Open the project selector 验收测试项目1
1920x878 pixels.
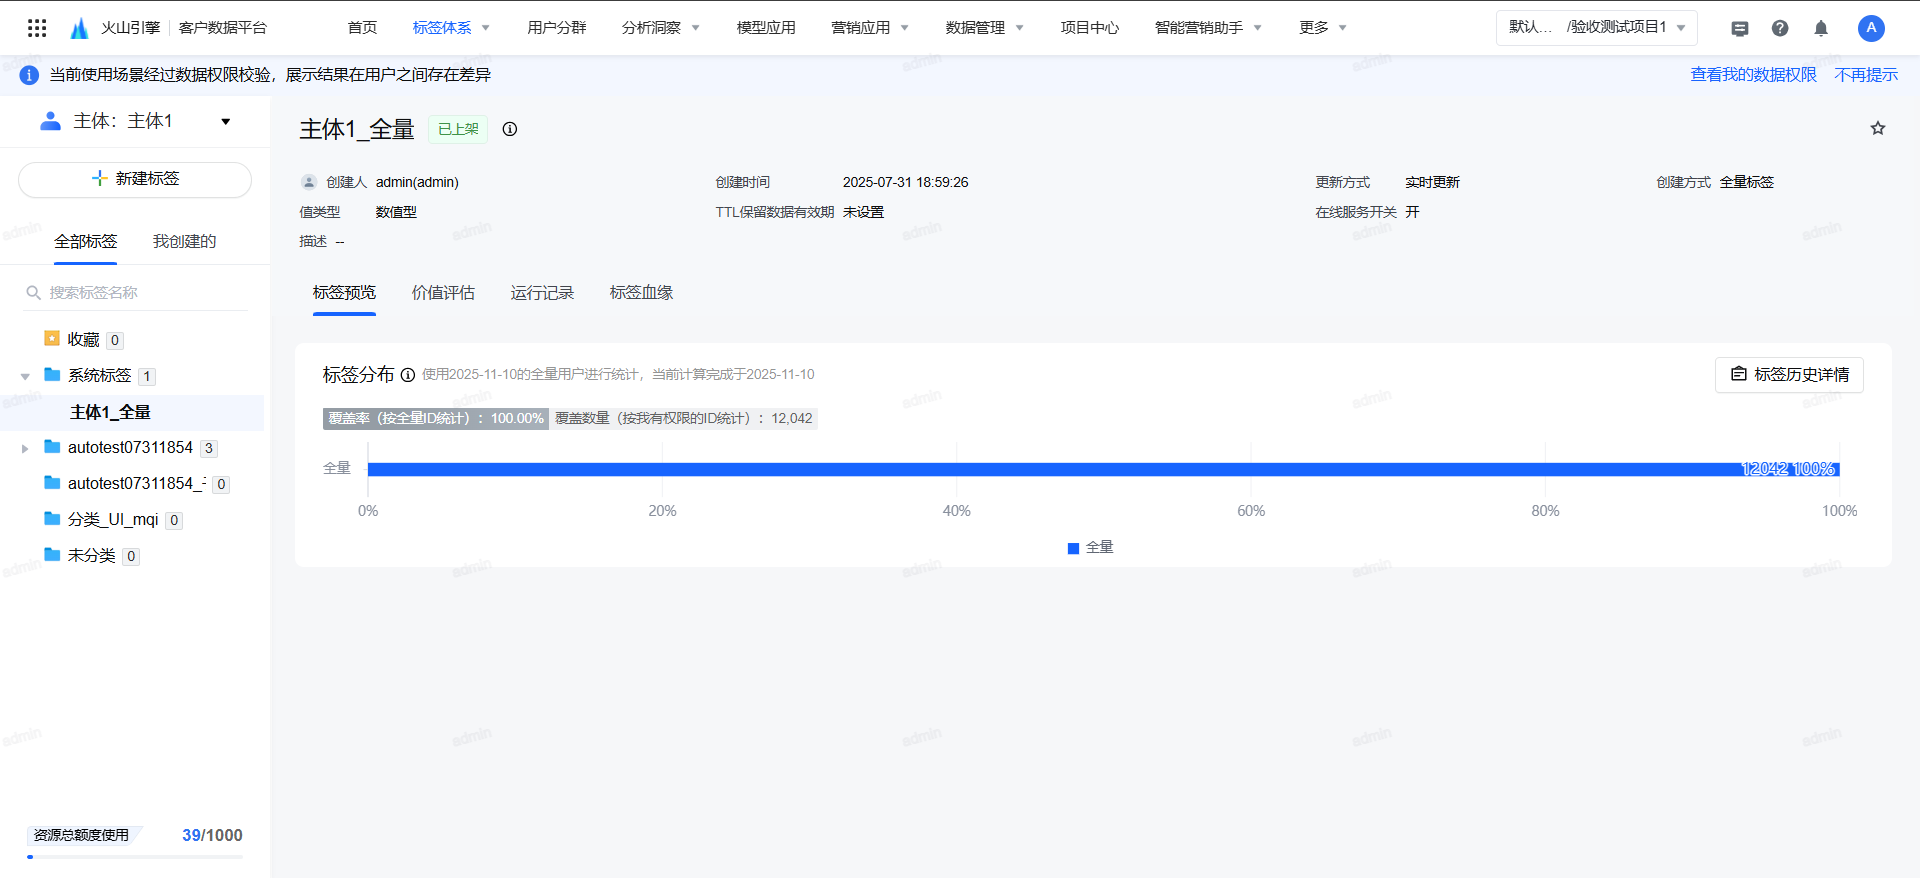[1597, 28]
